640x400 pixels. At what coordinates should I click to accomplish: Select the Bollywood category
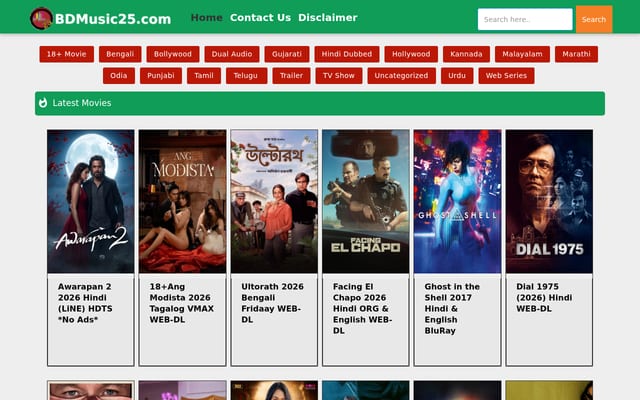tap(173, 54)
